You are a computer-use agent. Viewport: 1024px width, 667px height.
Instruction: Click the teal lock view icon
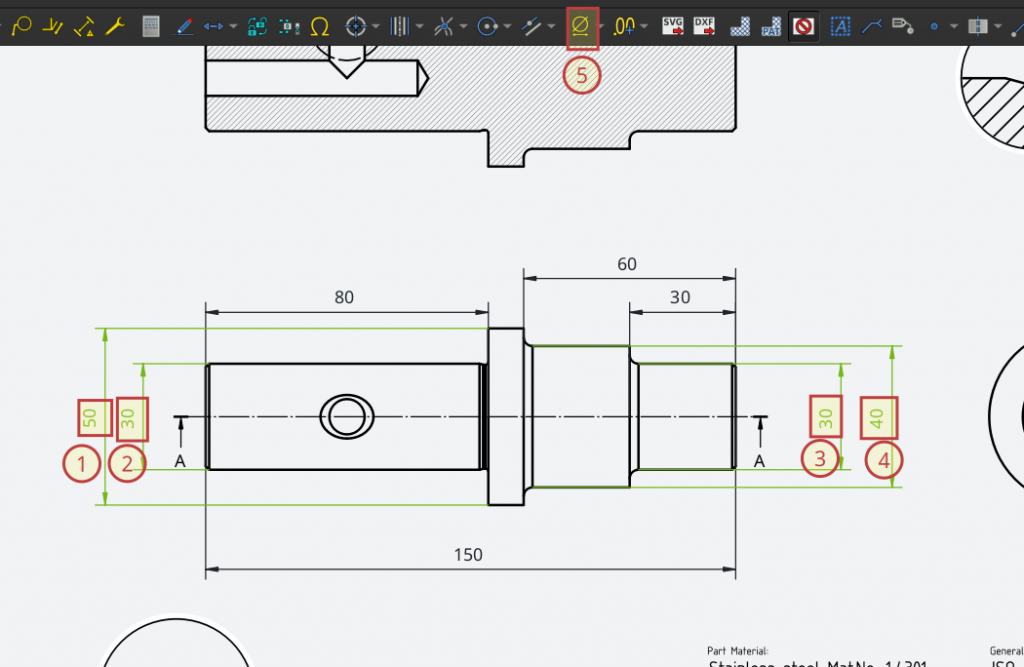(257, 26)
